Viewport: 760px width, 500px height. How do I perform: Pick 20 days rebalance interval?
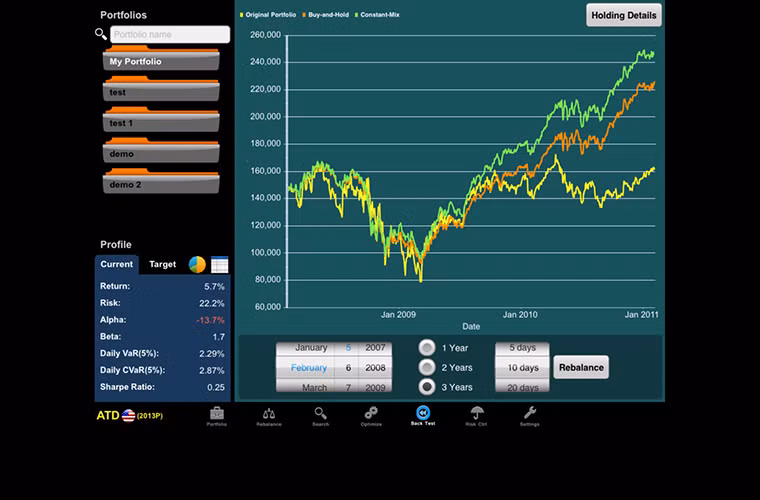pos(522,388)
